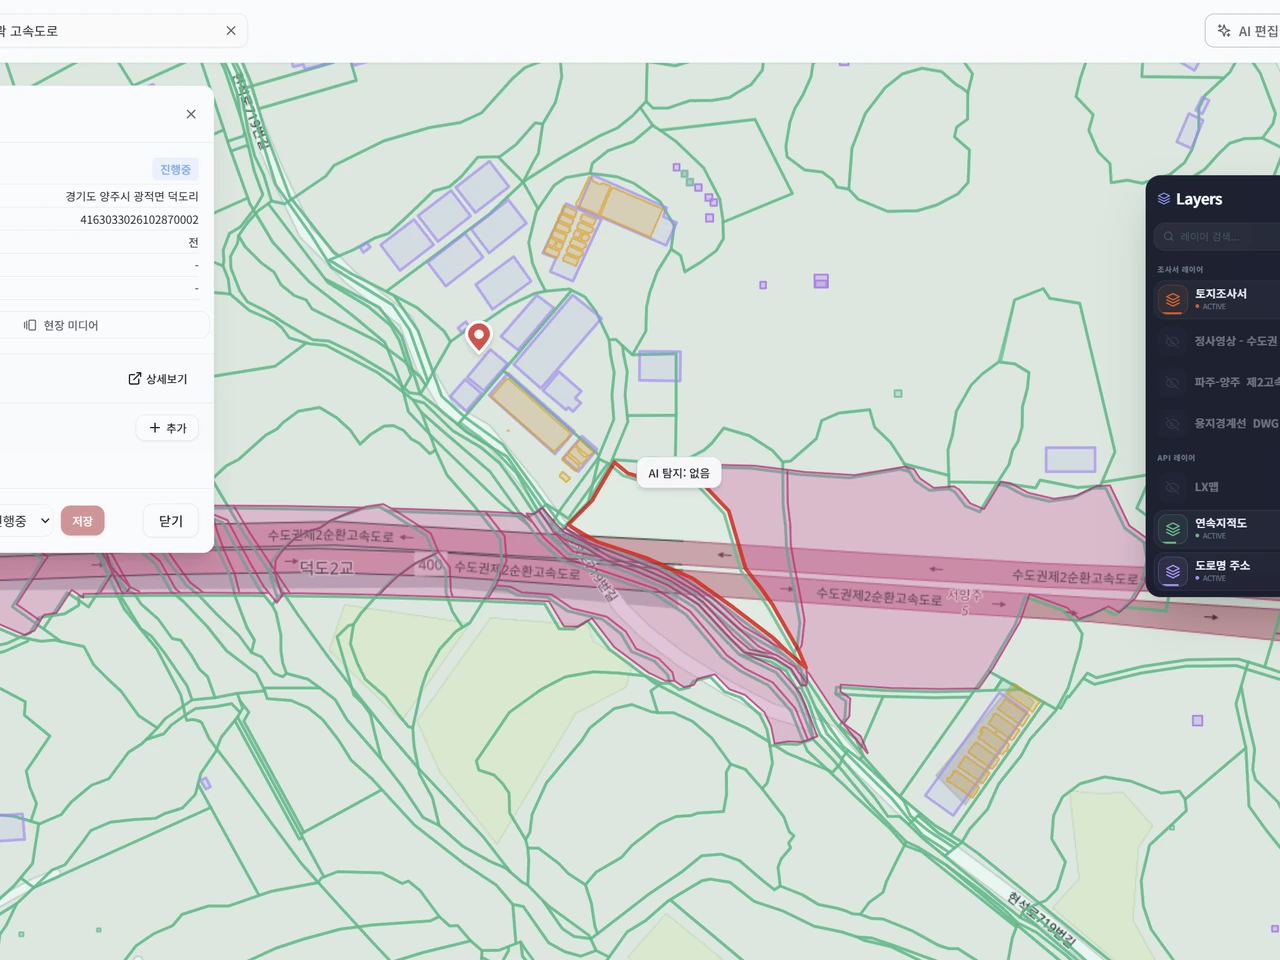Click the Layers panel title
The image size is (1280, 960).
pos(1199,199)
